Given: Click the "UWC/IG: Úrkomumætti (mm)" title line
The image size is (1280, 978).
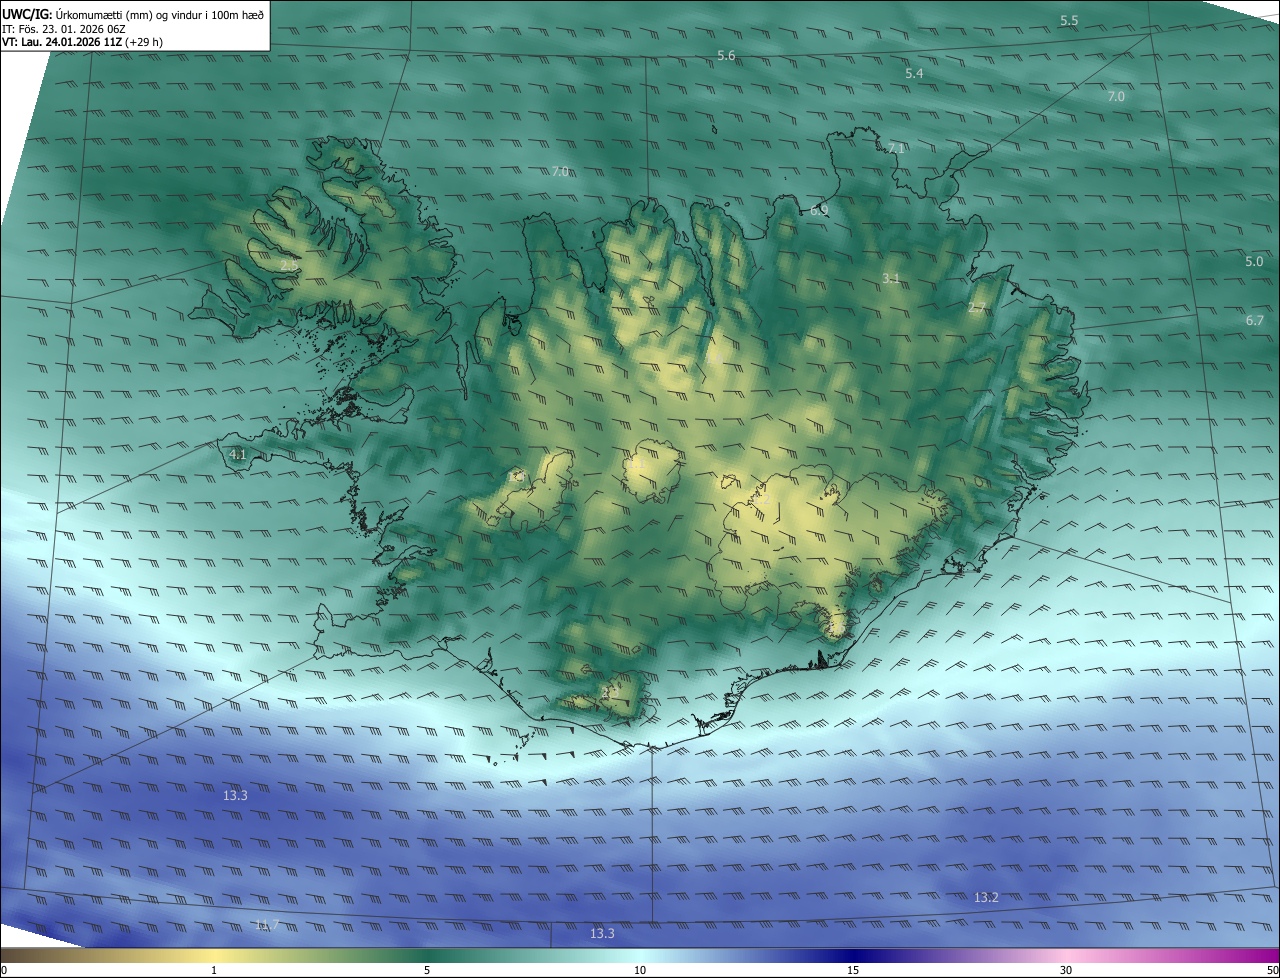Looking at the screenshot, I should pos(133,14).
